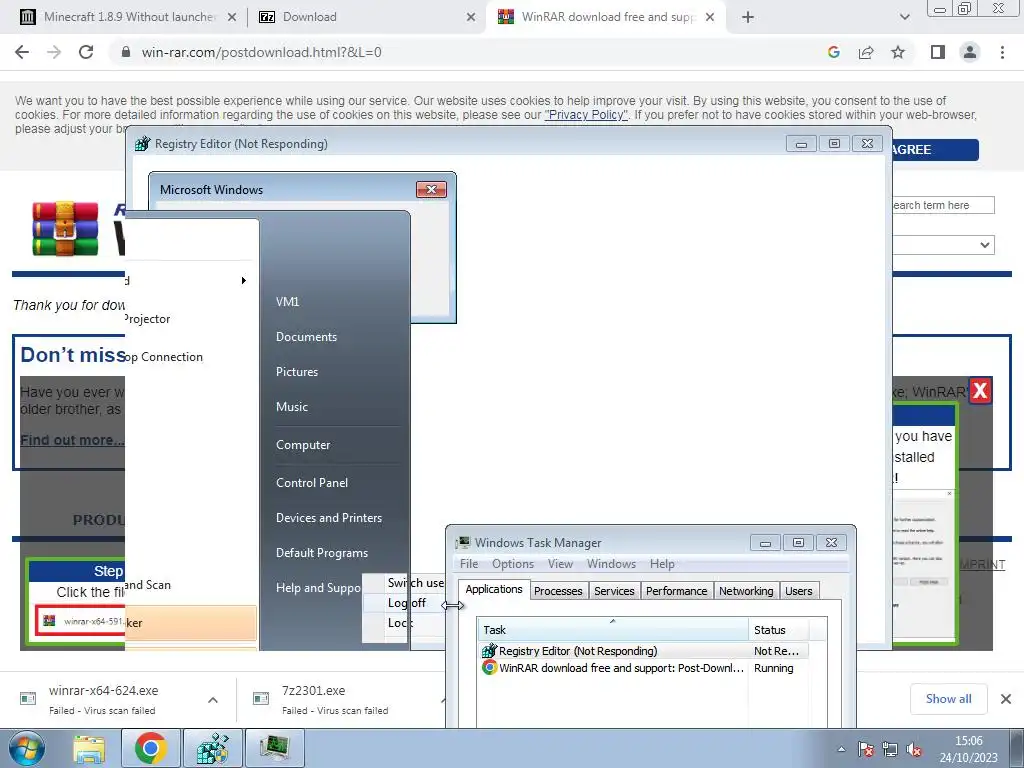The image size is (1024, 768).
Task: Click Chrome icon in taskbar
Action: click(x=151, y=748)
